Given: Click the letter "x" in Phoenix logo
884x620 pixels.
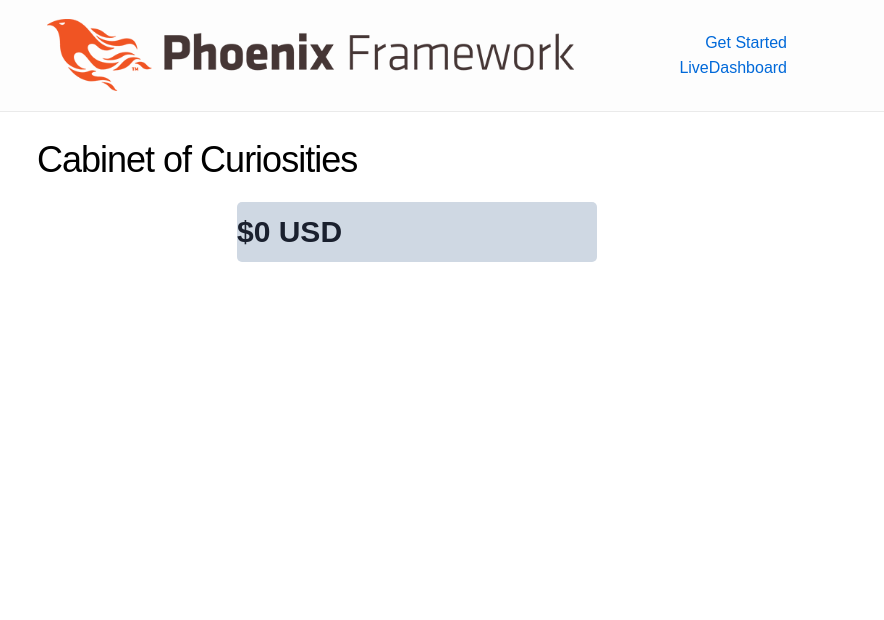Looking at the screenshot, I should (320, 54).
